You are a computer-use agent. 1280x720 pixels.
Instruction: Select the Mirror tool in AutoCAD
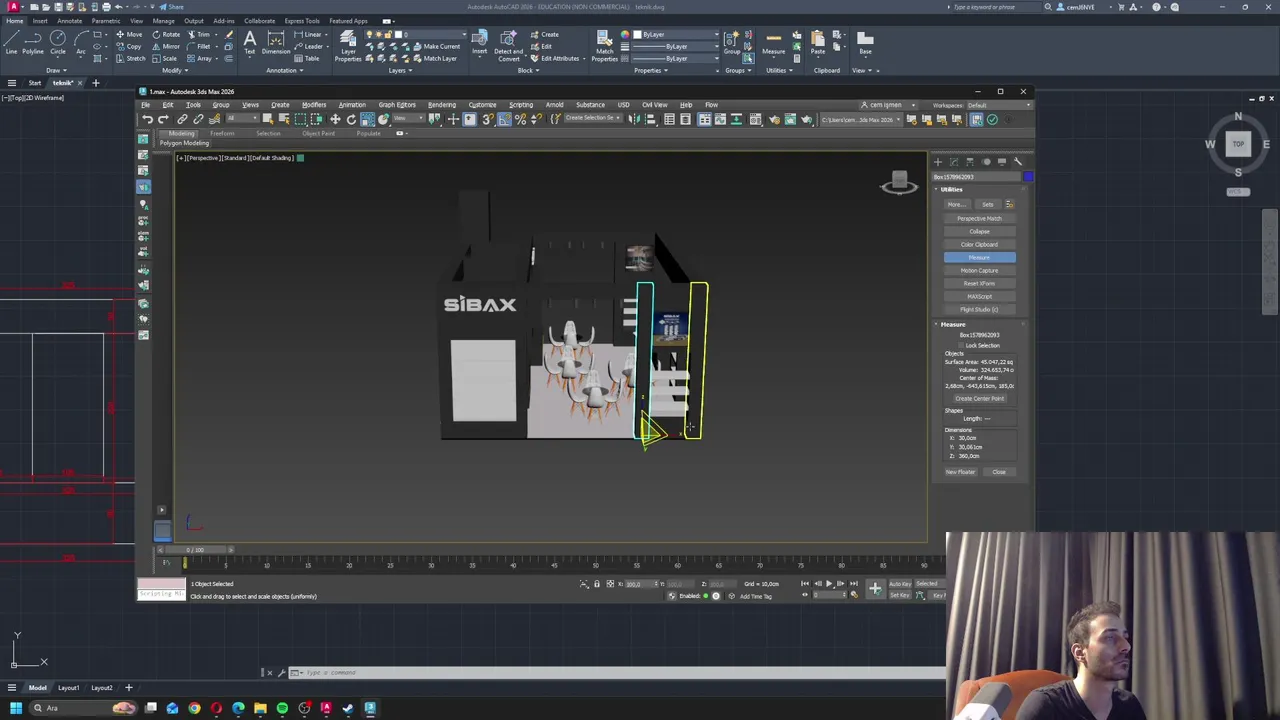(167, 46)
